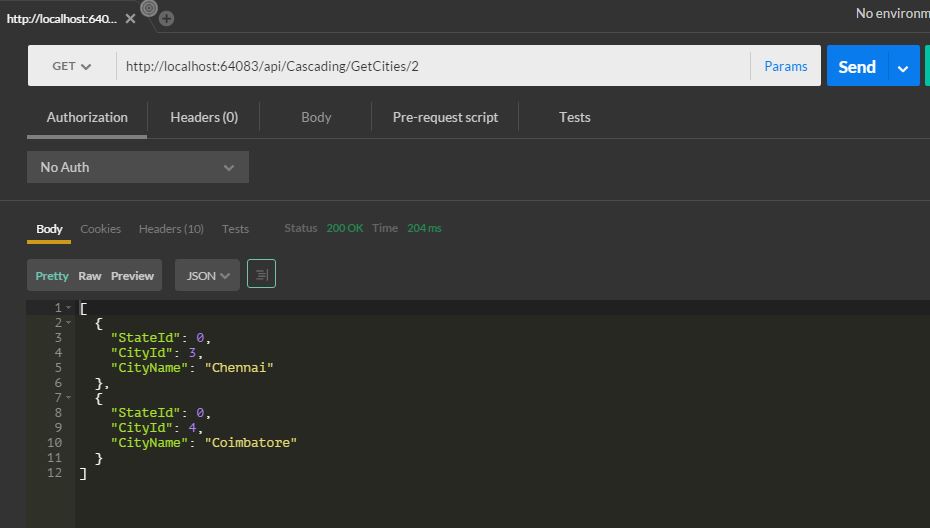The height and width of the screenshot is (528, 930).
Task: Close the localhost request tab
Action: (x=130, y=19)
